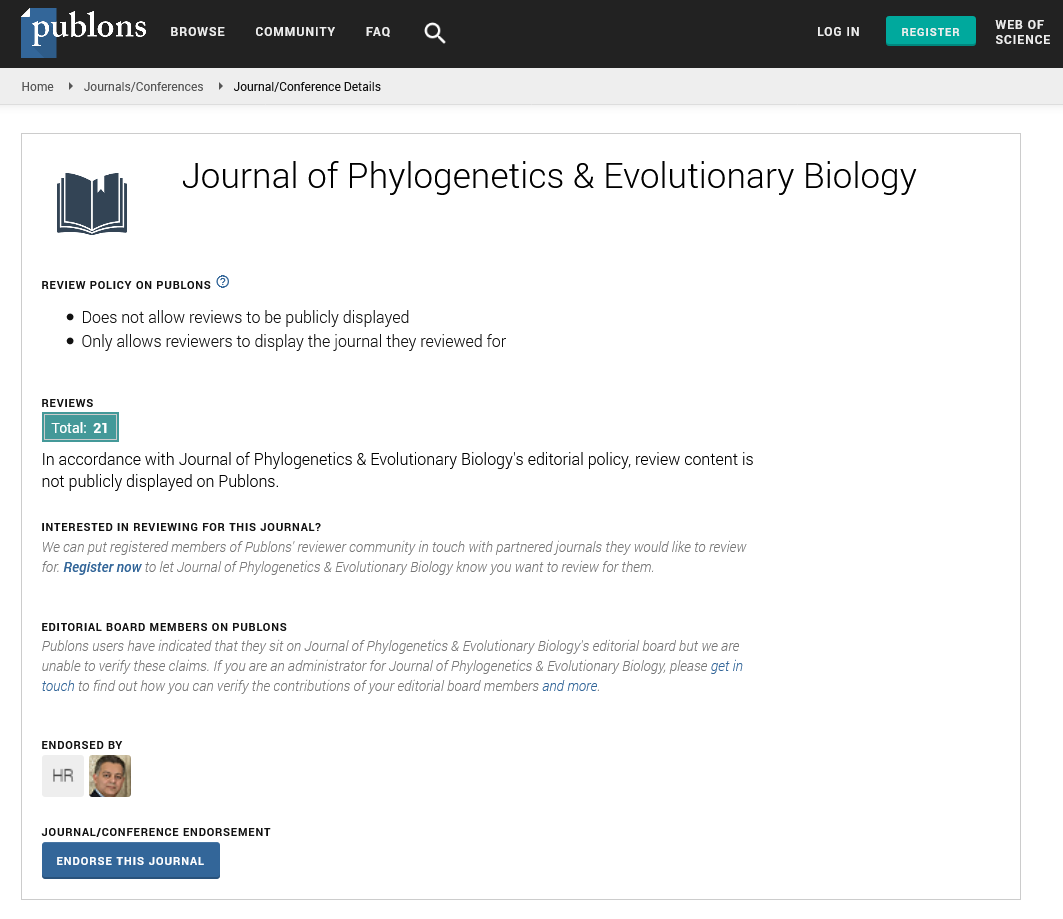Open the search magnifier icon
Image resolution: width=1063 pixels, height=919 pixels.
pyautogui.click(x=434, y=33)
